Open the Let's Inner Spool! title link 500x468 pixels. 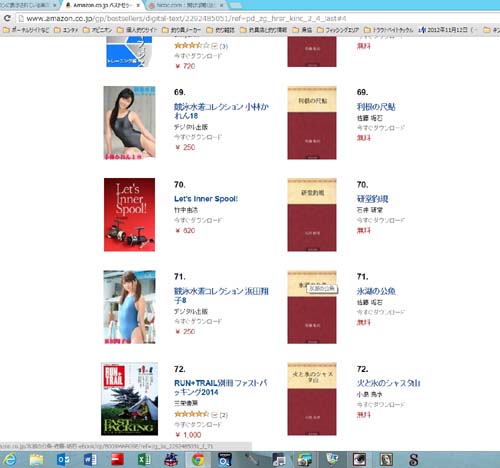click(x=206, y=199)
